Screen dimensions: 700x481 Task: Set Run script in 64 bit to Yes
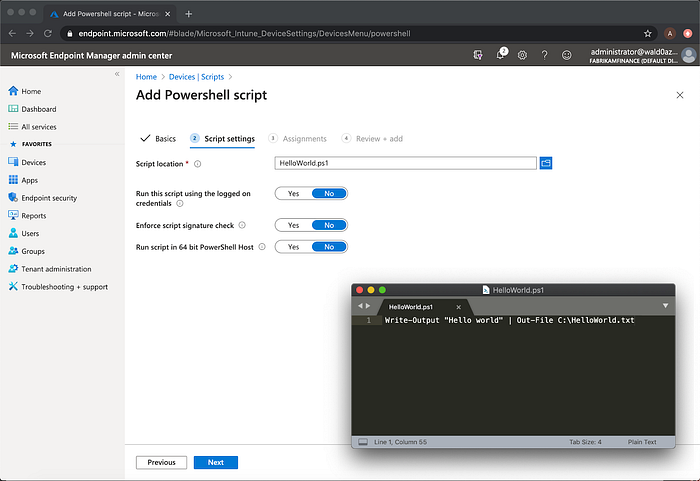[293, 247]
